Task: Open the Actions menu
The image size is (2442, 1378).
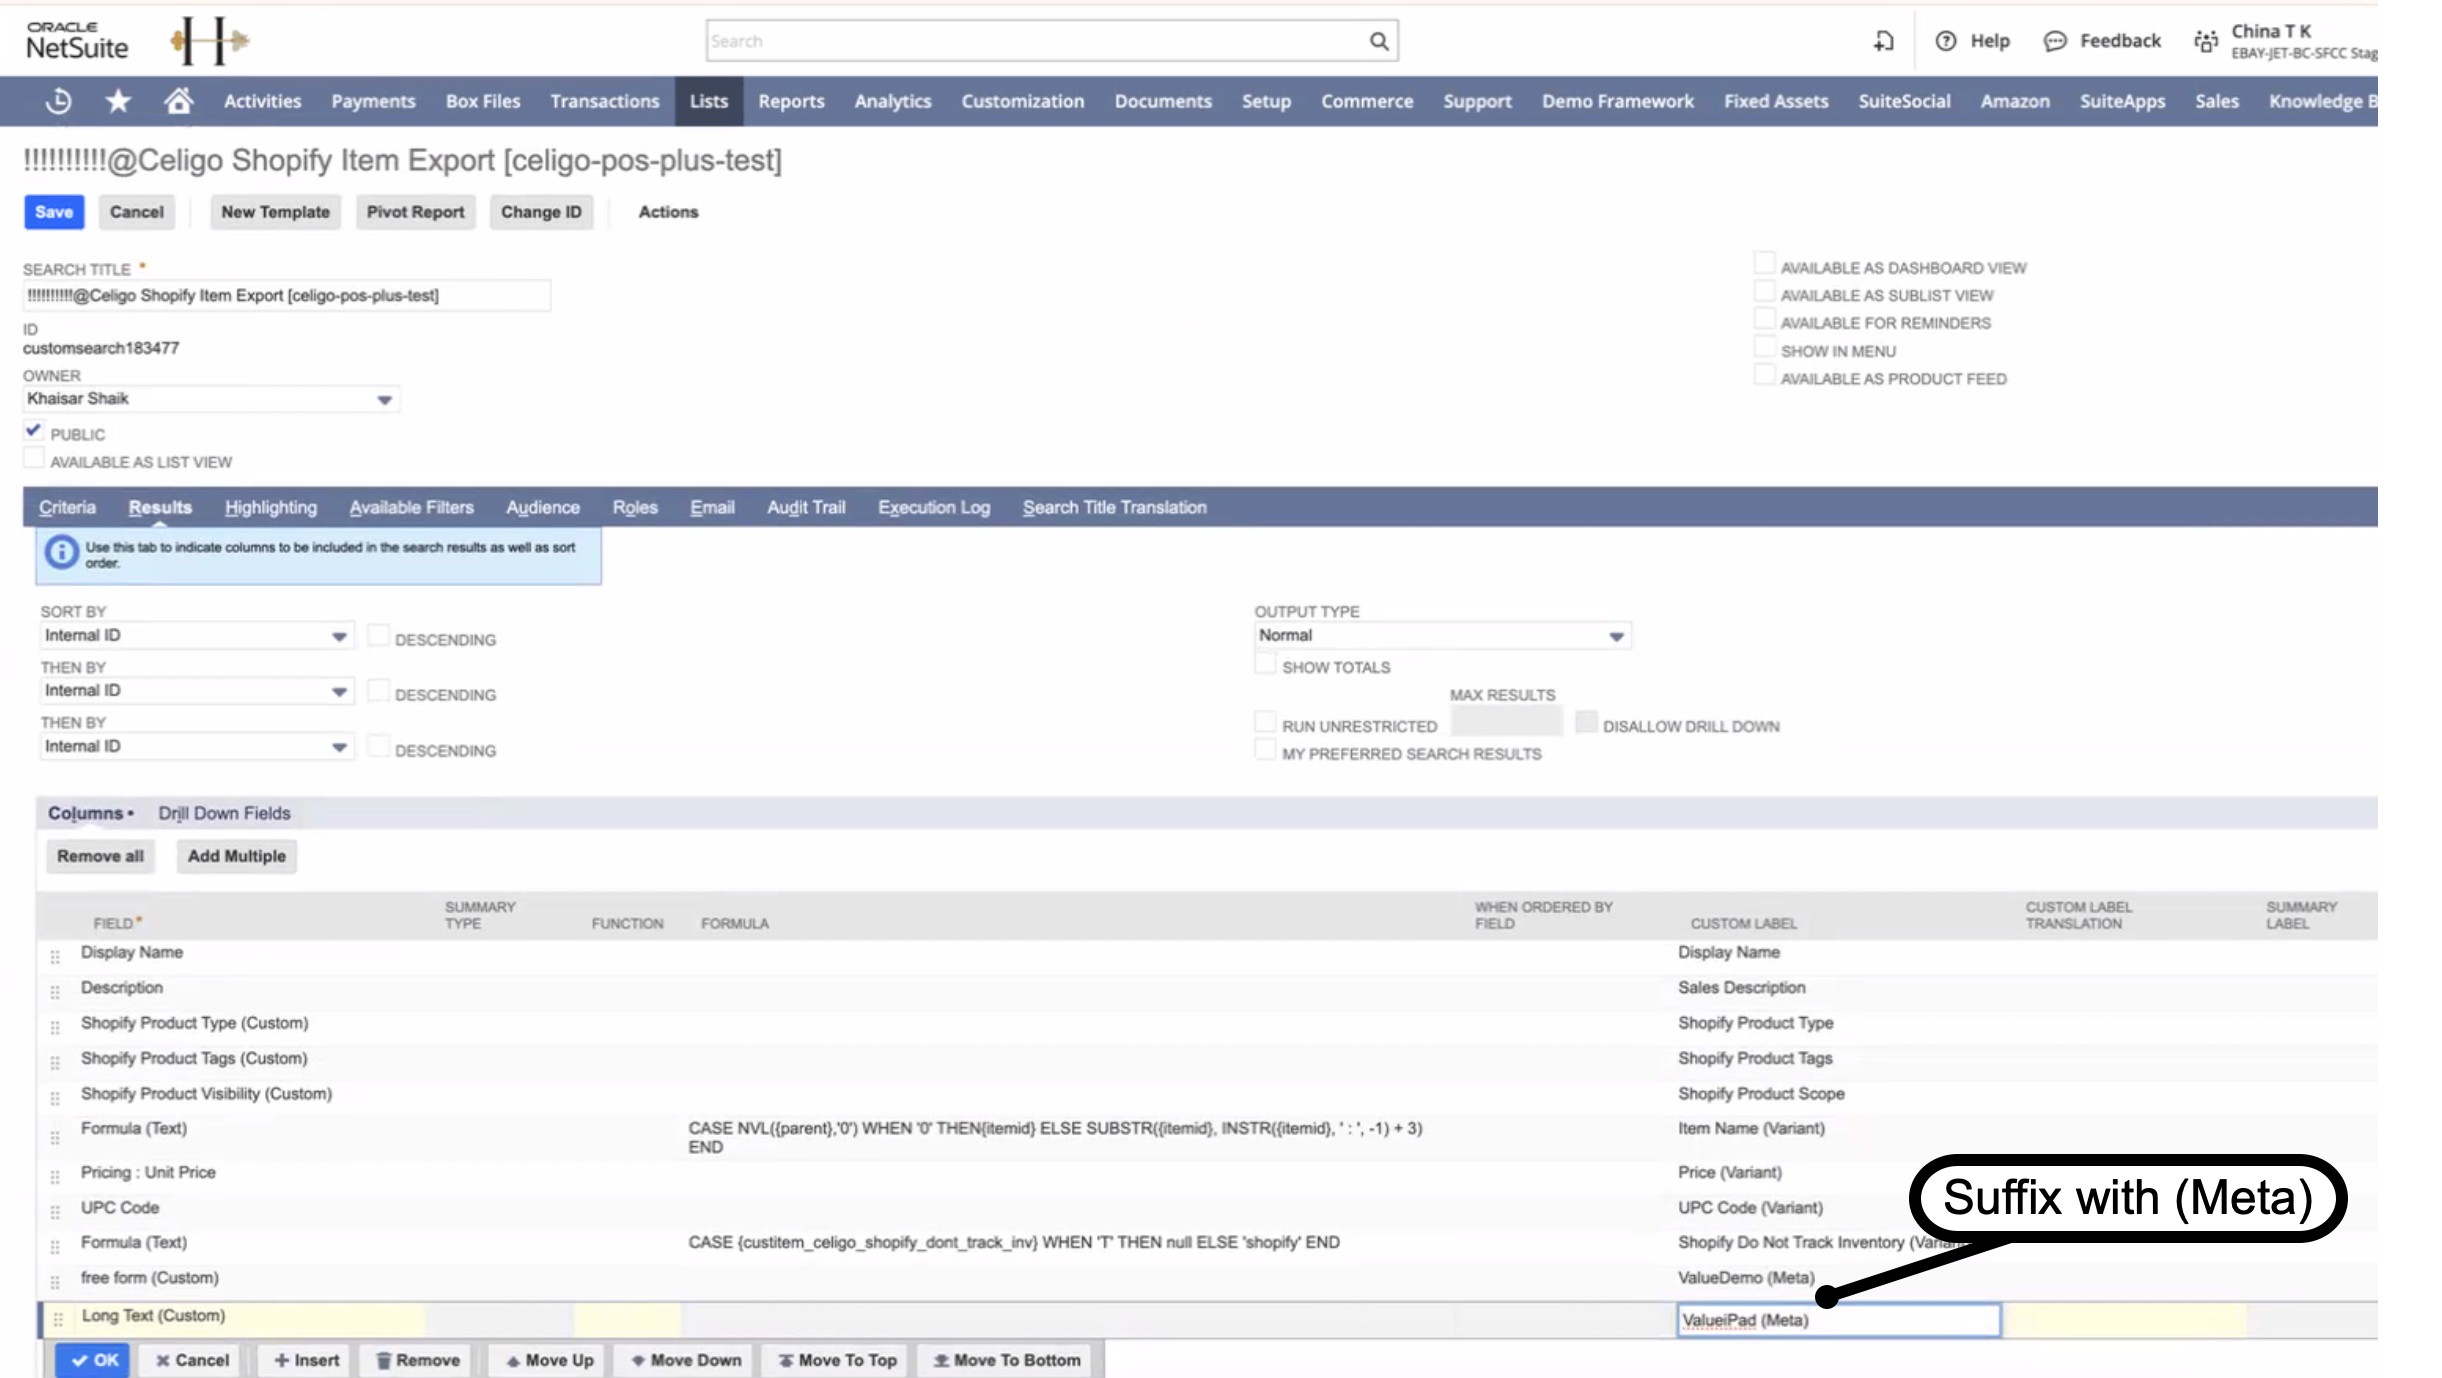Action: 668,212
